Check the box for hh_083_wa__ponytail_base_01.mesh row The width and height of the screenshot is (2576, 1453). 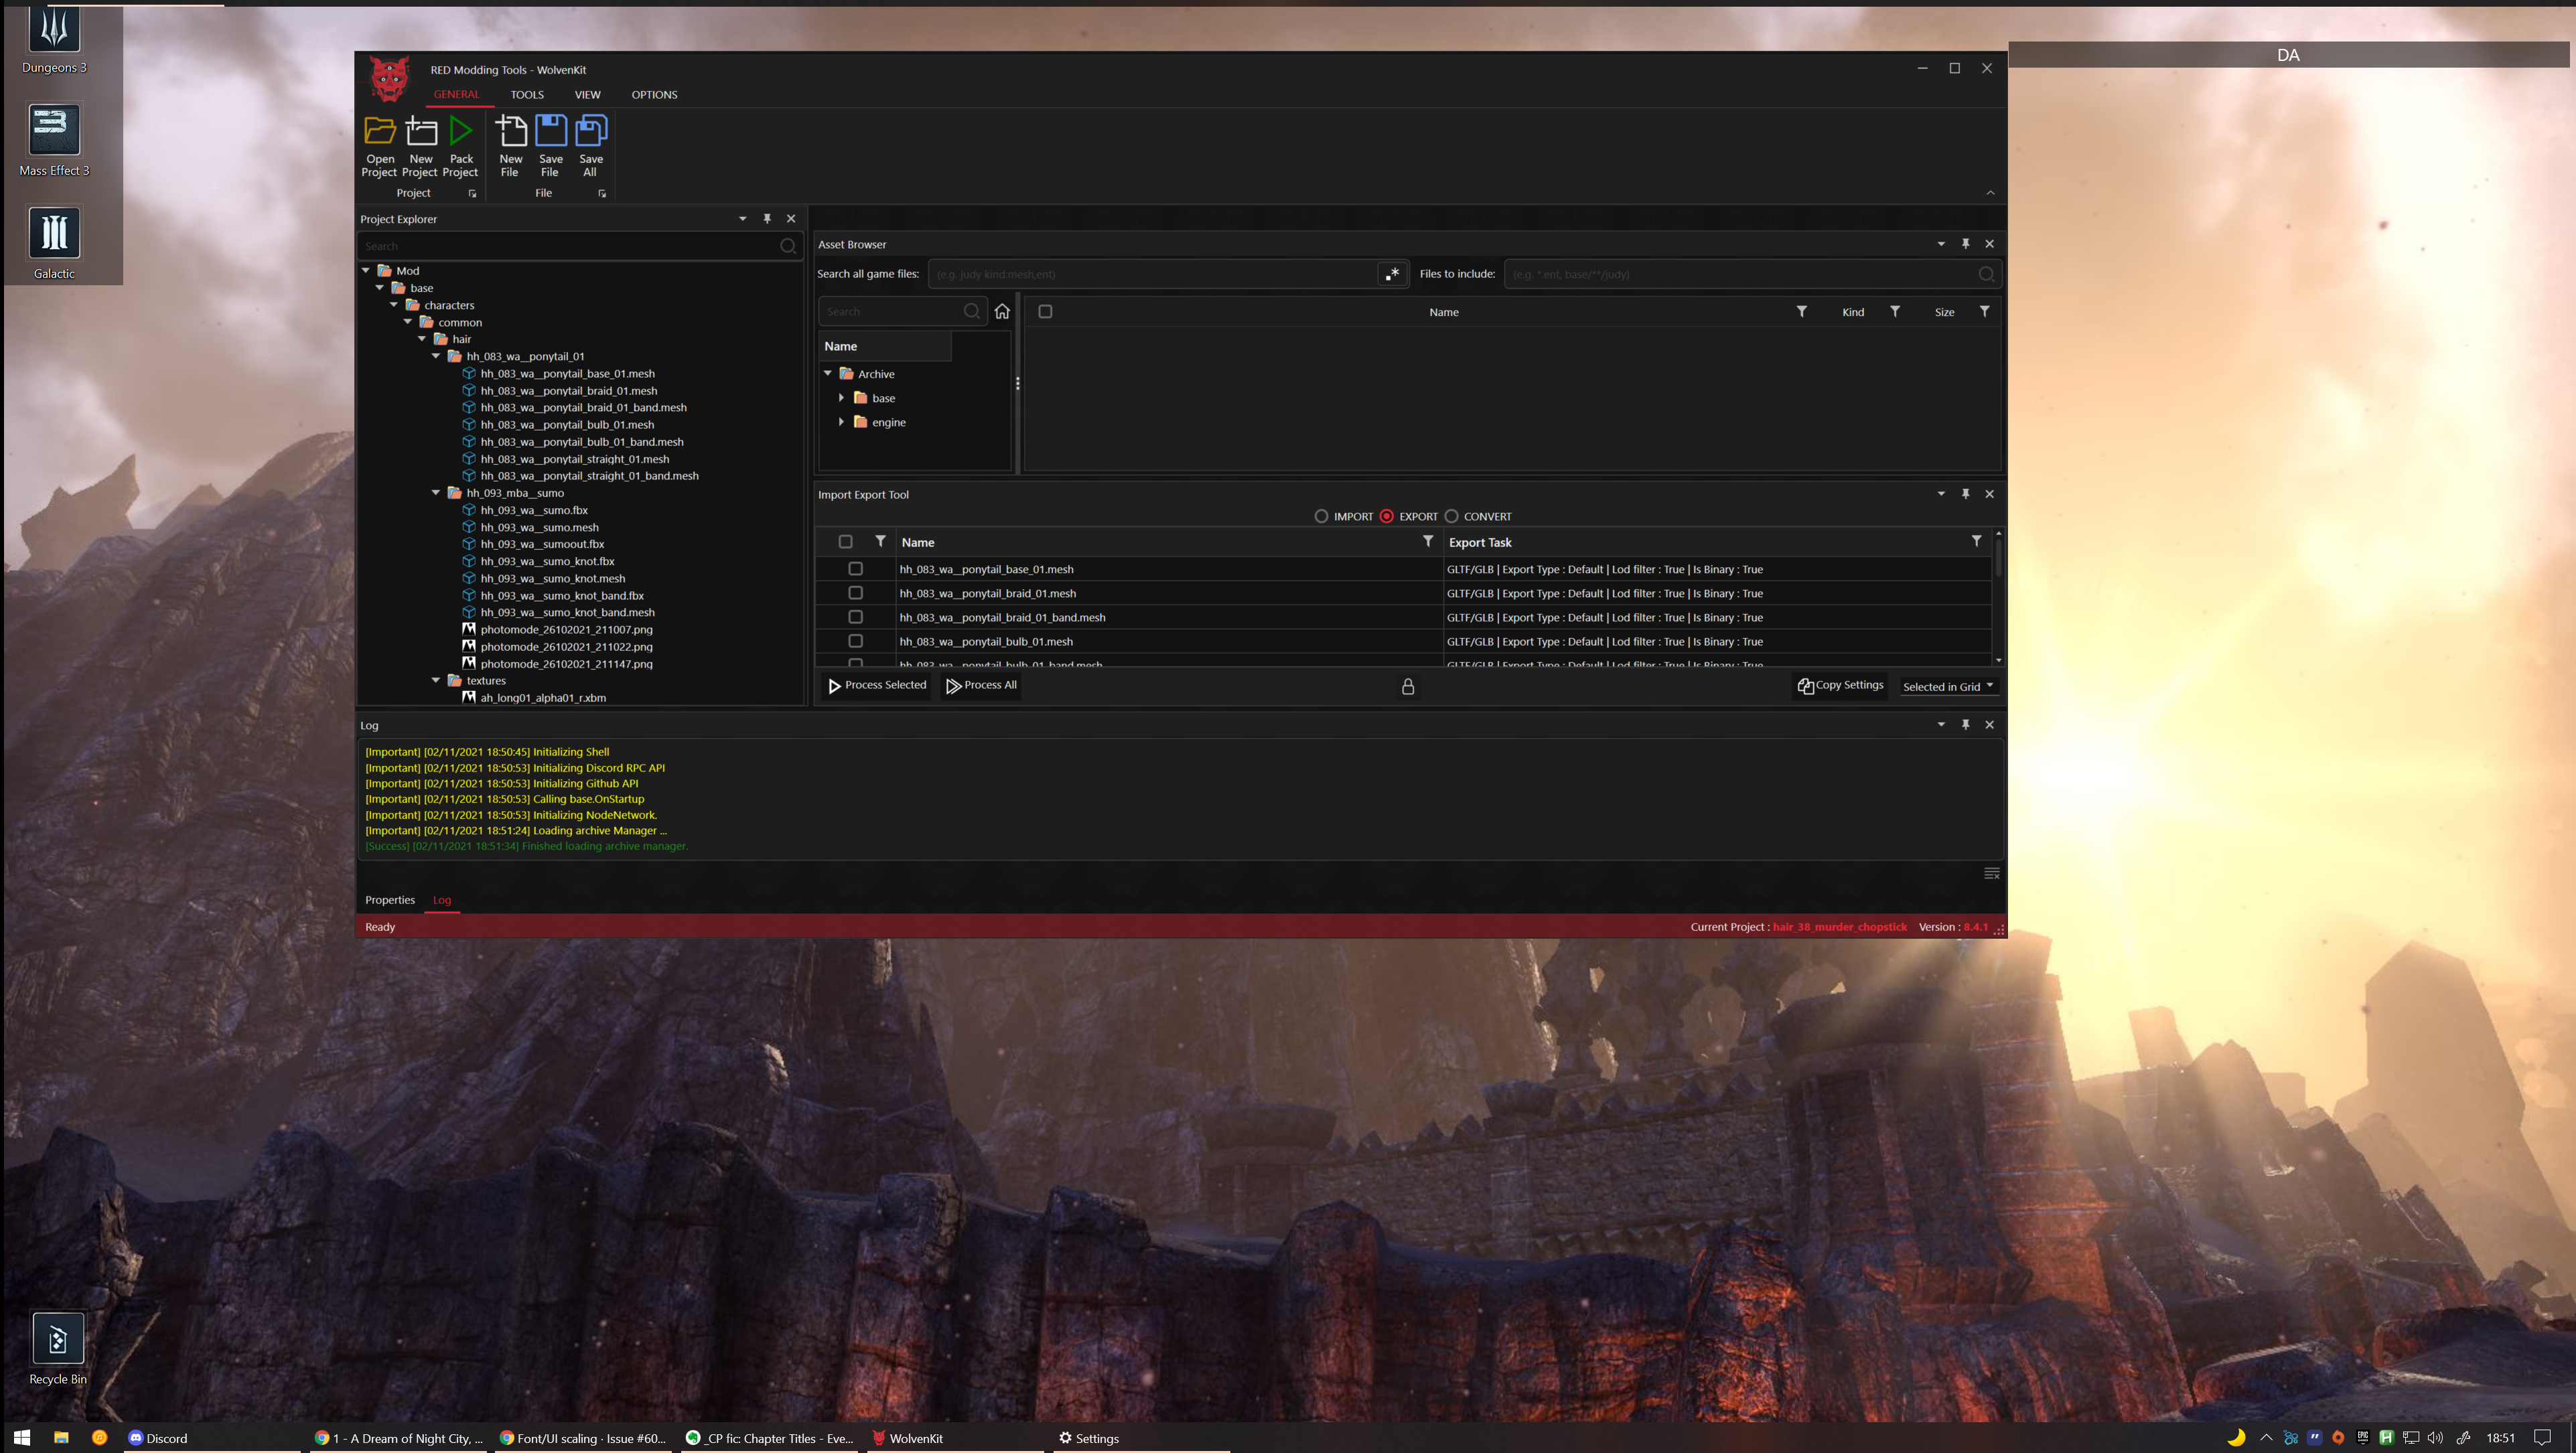click(855, 569)
